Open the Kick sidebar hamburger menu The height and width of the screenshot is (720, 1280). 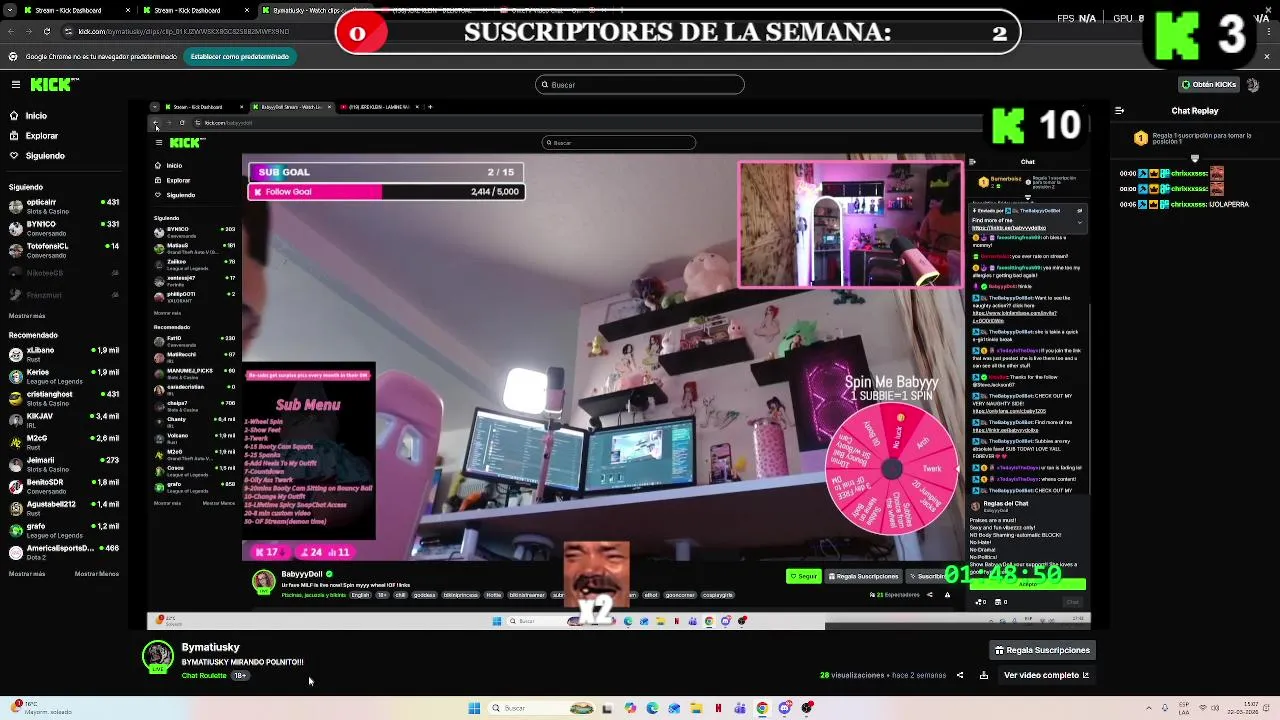(x=15, y=85)
